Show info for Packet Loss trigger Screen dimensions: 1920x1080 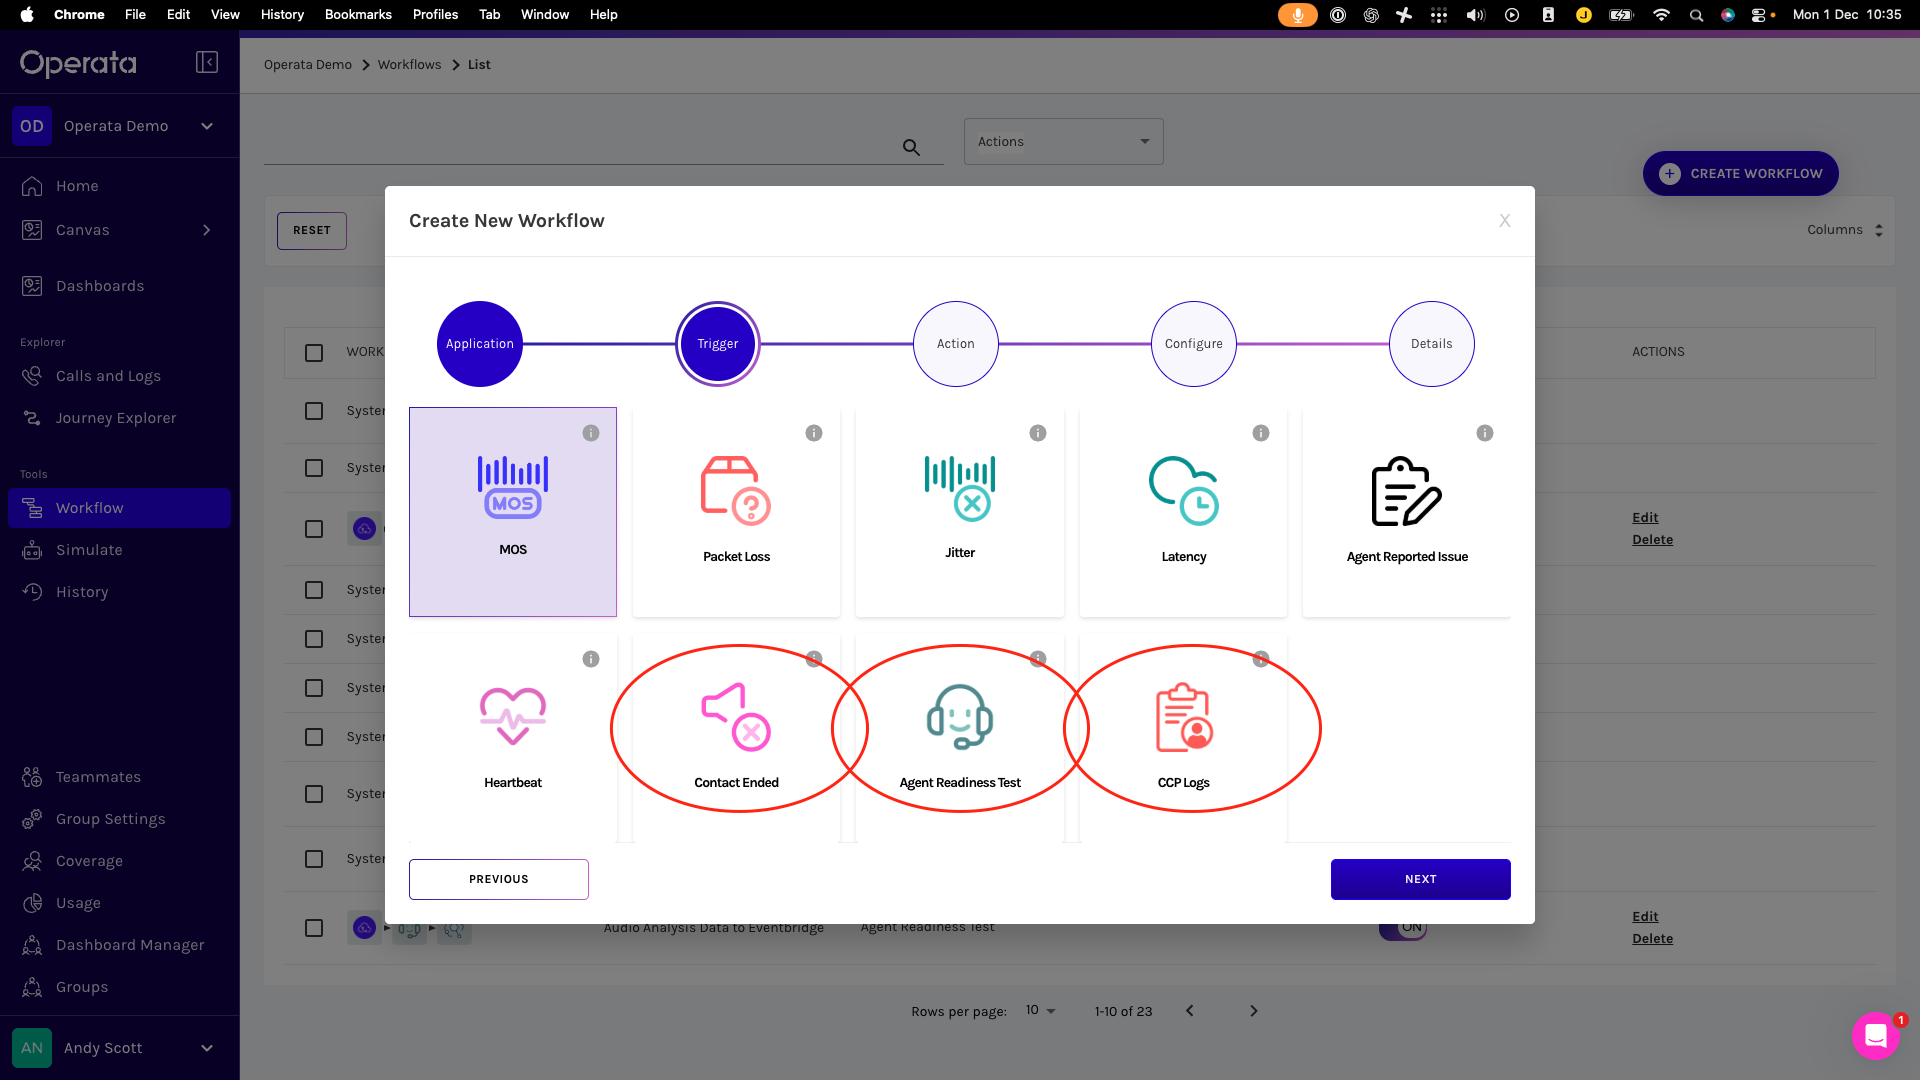(814, 433)
